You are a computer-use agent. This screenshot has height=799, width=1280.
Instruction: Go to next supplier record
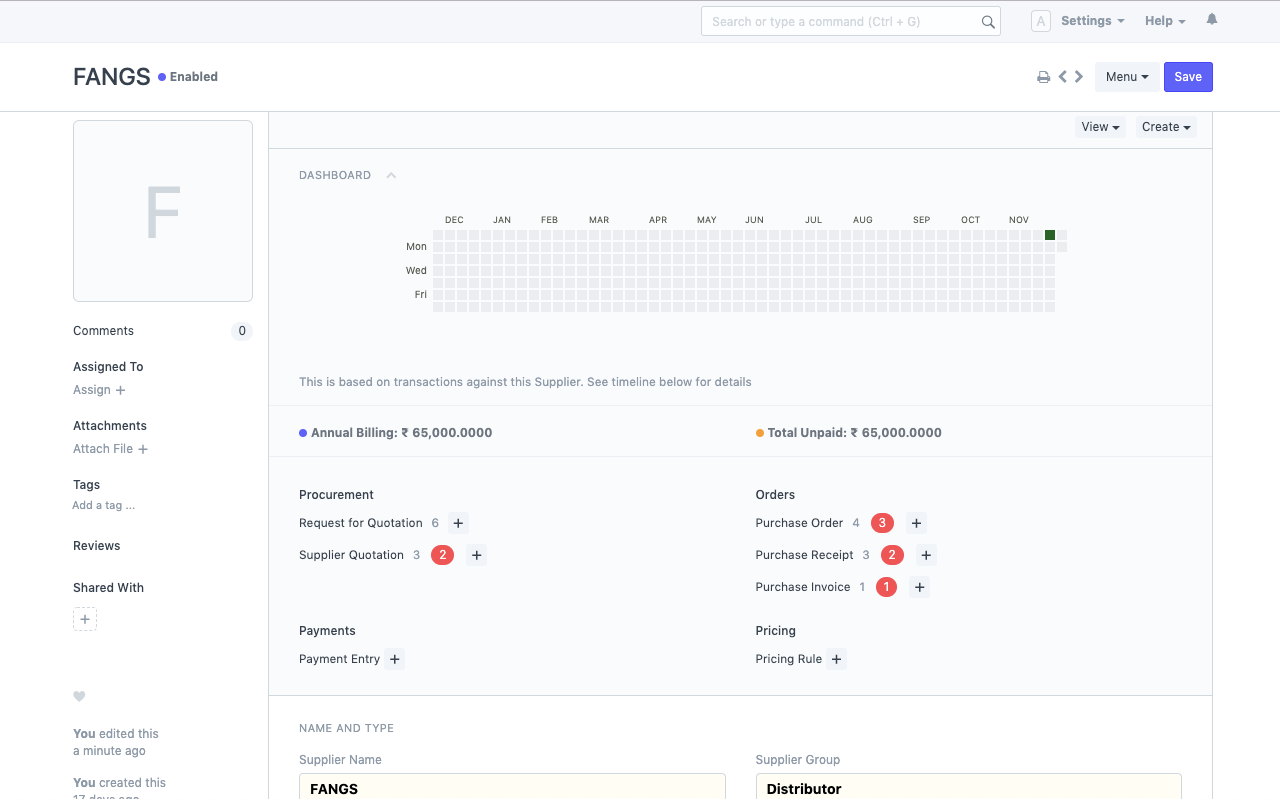[1079, 77]
